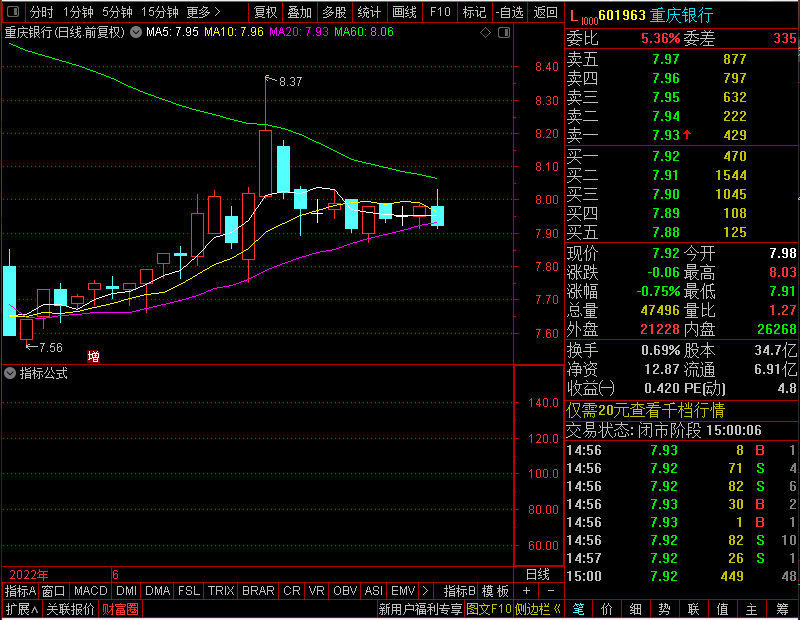Viewport: 800px width, 620px height.
Task: Toggle the left panel layout icon
Action: [x=13, y=11]
